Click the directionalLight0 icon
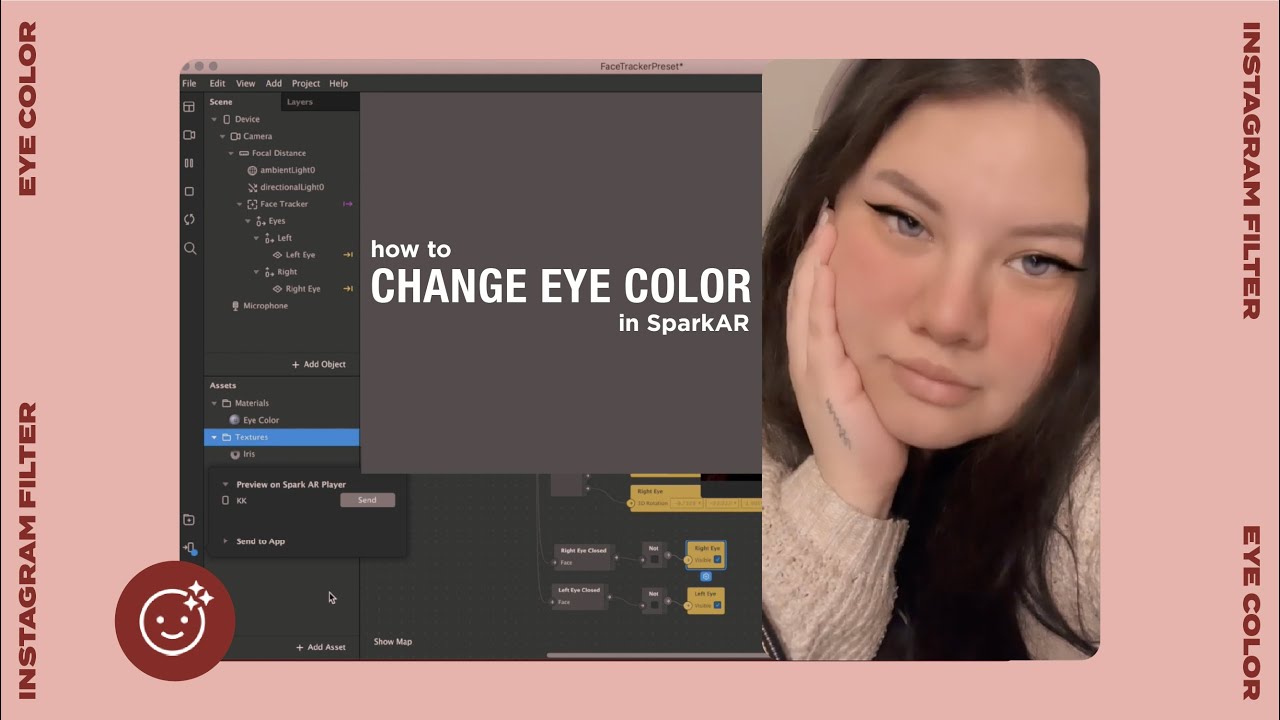The width and height of the screenshot is (1280, 720). pyautogui.click(x=252, y=187)
